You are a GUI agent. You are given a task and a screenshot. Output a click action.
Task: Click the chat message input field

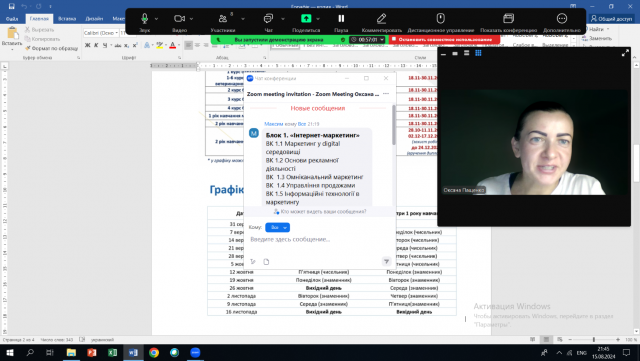tap(320, 240)
